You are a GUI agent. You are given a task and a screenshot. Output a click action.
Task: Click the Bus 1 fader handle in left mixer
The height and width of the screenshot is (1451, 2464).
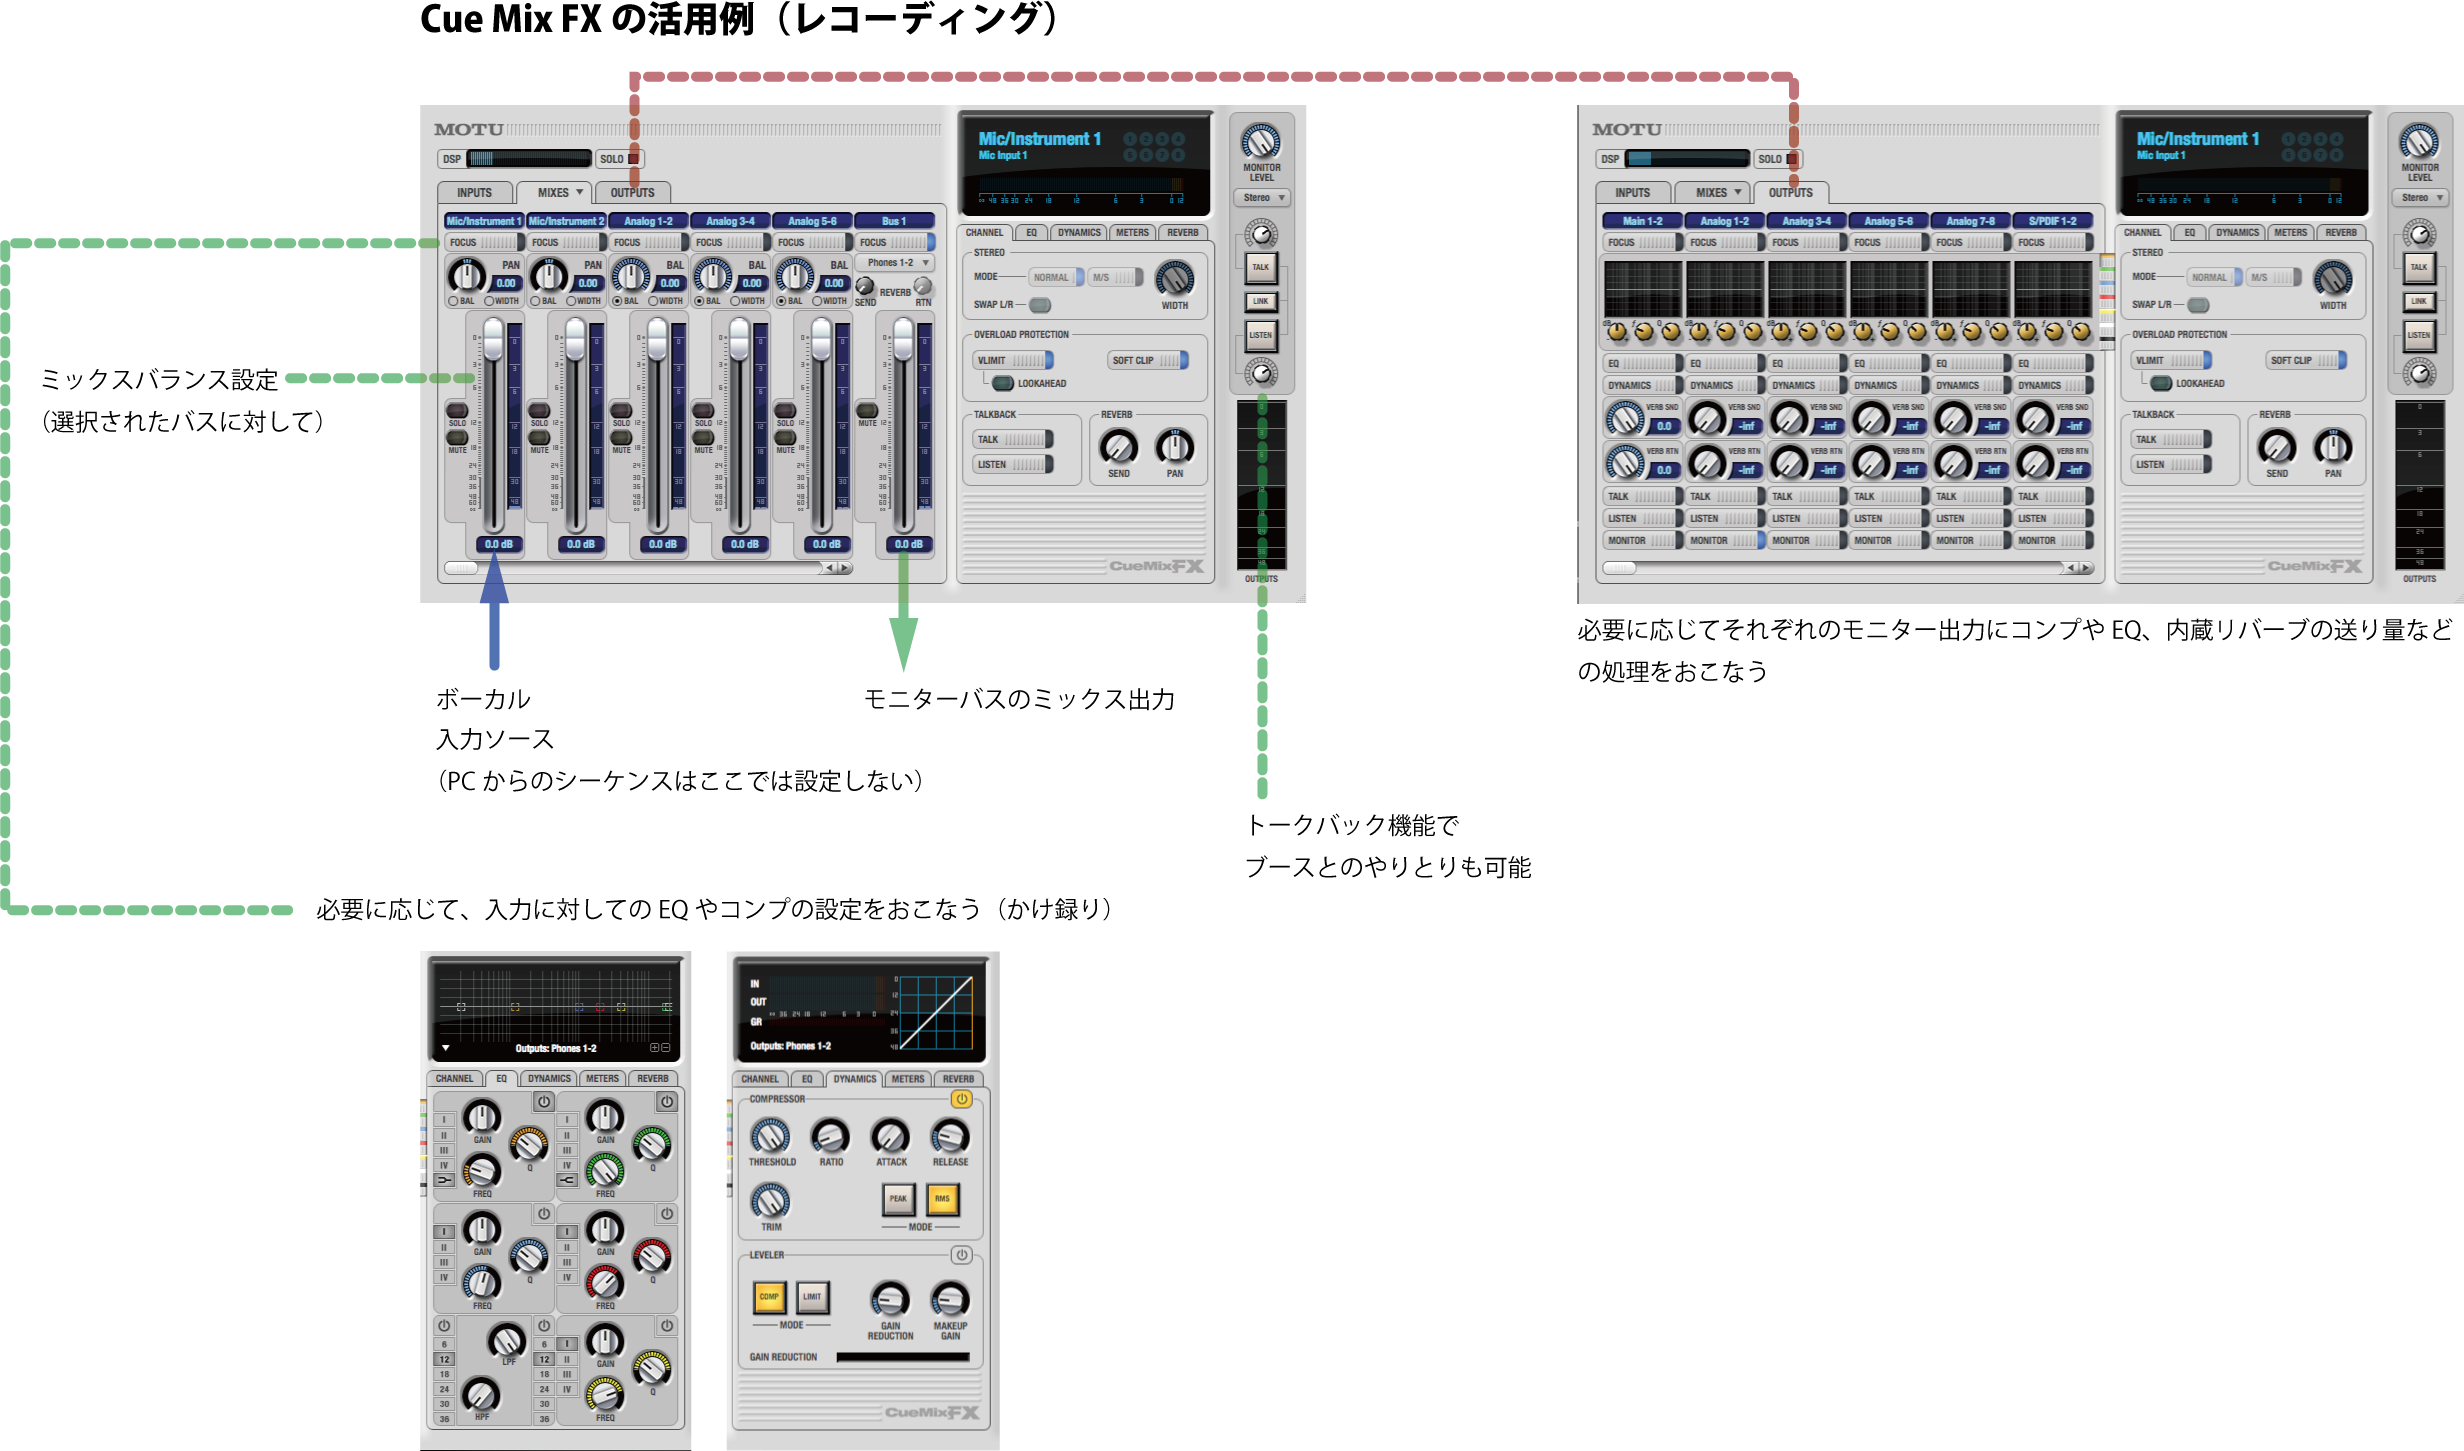[903, 340]
